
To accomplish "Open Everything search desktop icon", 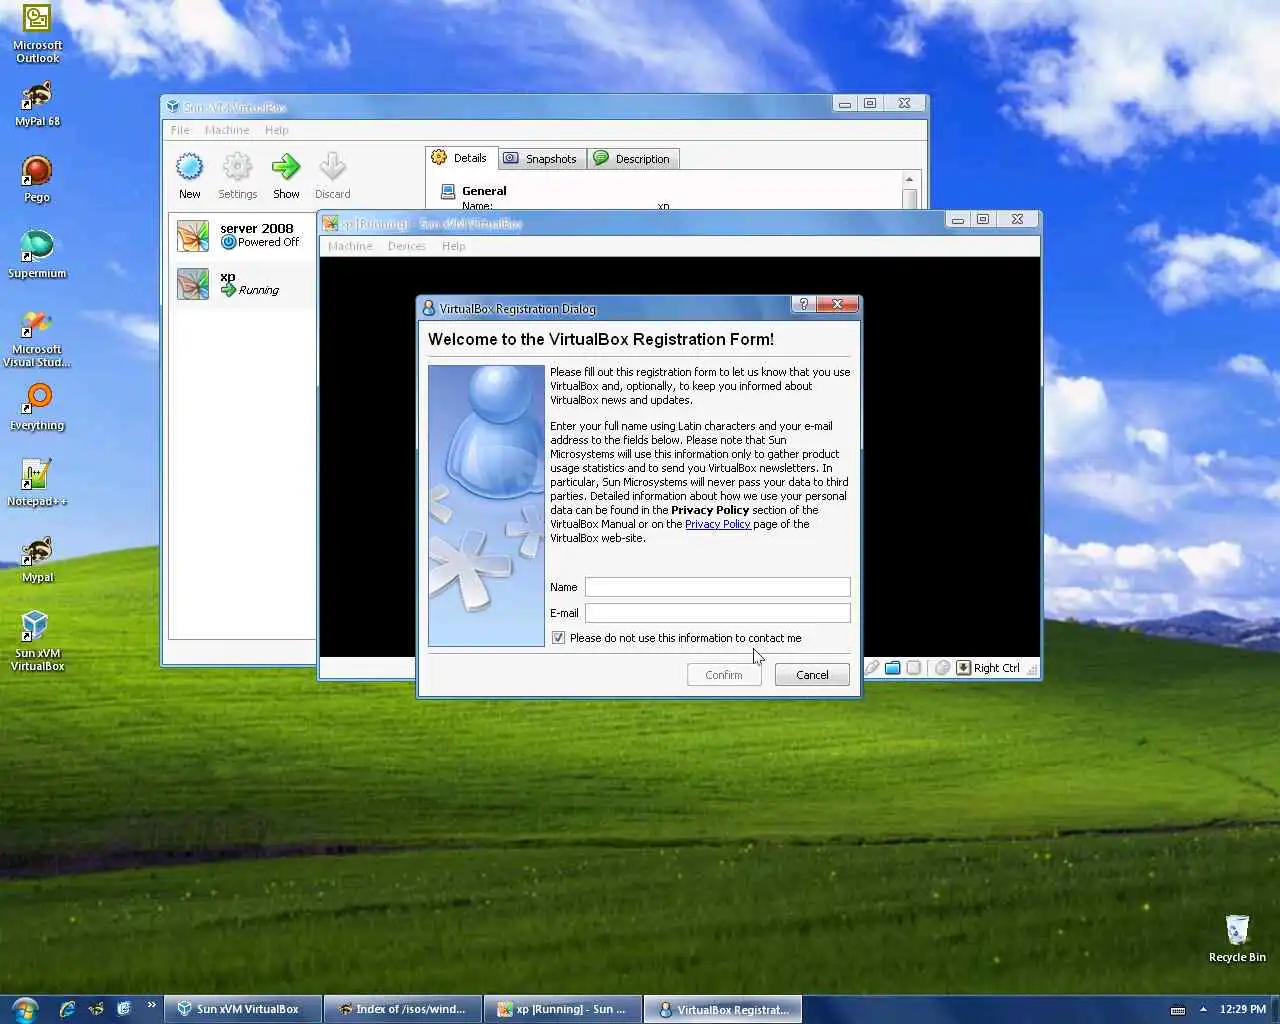I will (x=37, y=408).
